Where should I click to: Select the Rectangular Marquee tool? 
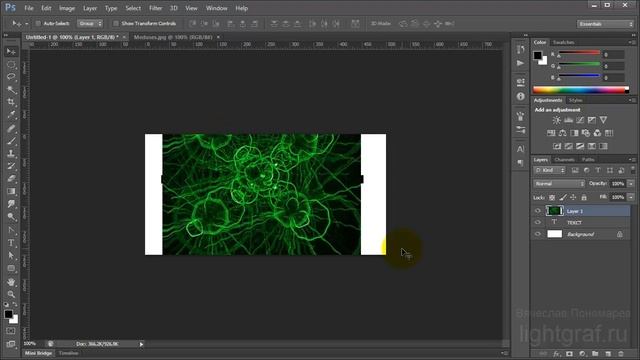point(11,64)
